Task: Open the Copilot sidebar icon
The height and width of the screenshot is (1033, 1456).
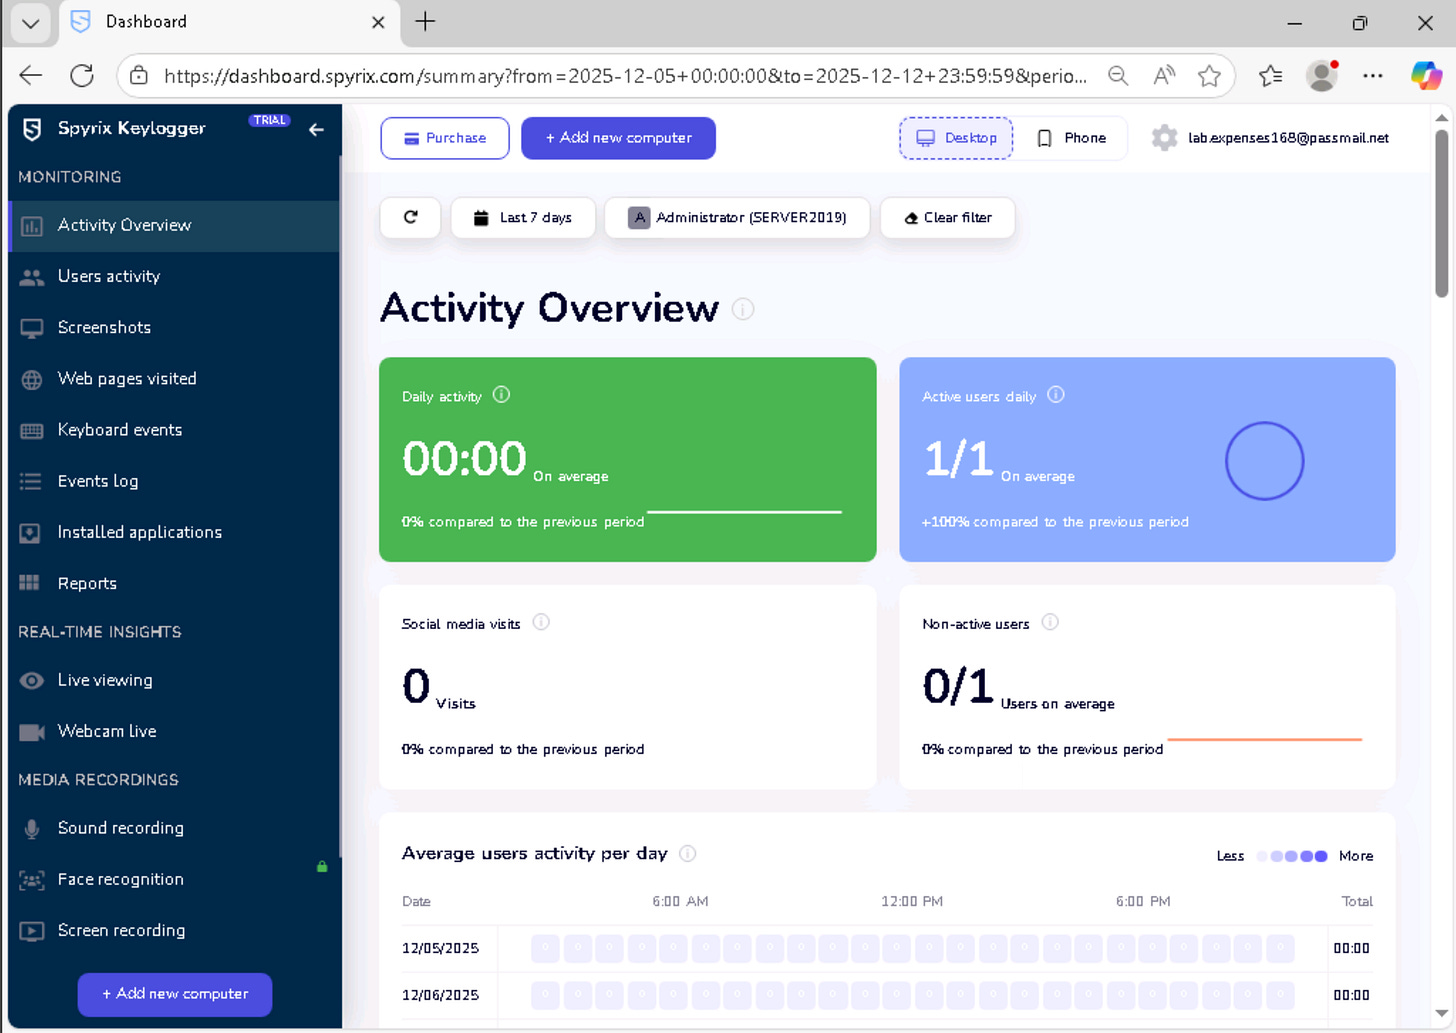Action: pos(1427,76)
